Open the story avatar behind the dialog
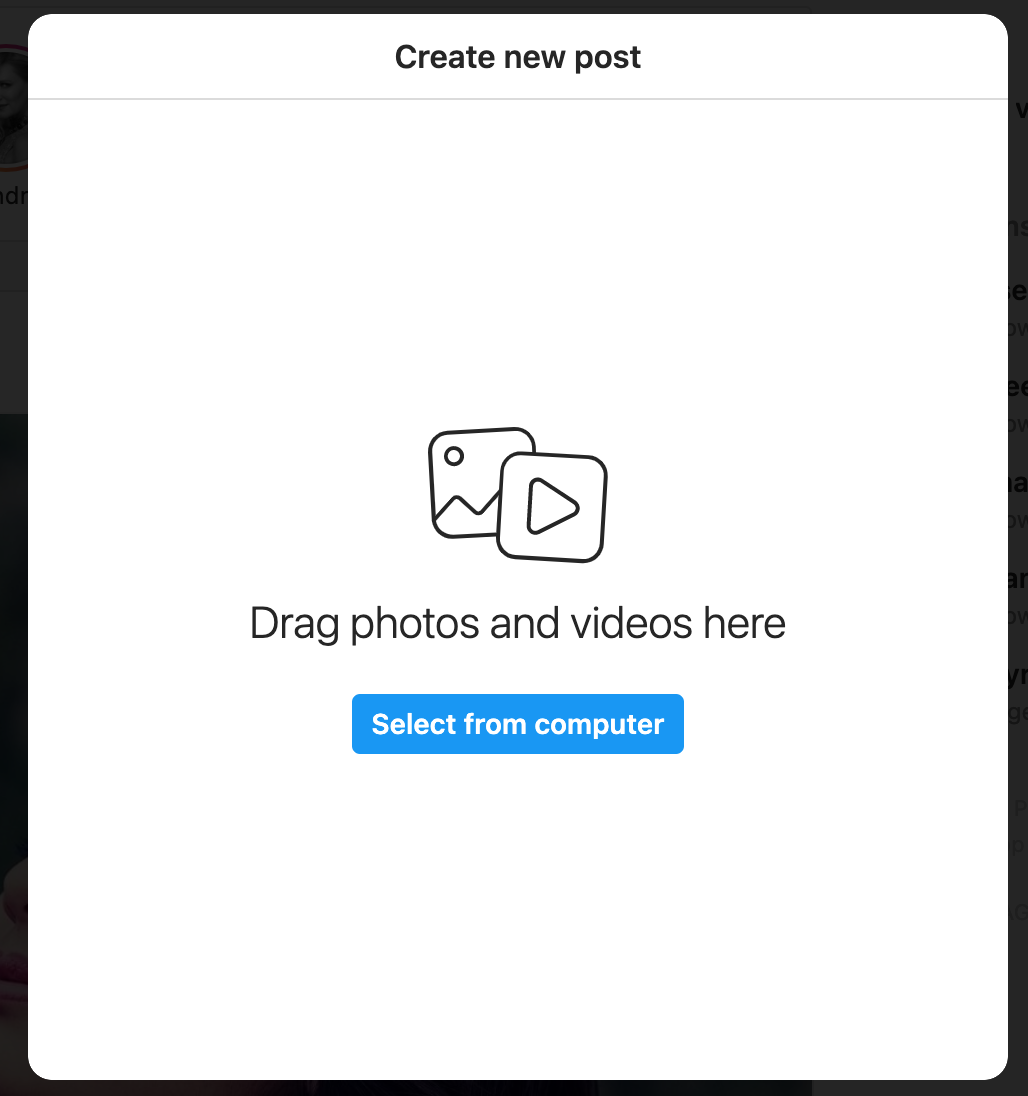 (x=13, y=108)
